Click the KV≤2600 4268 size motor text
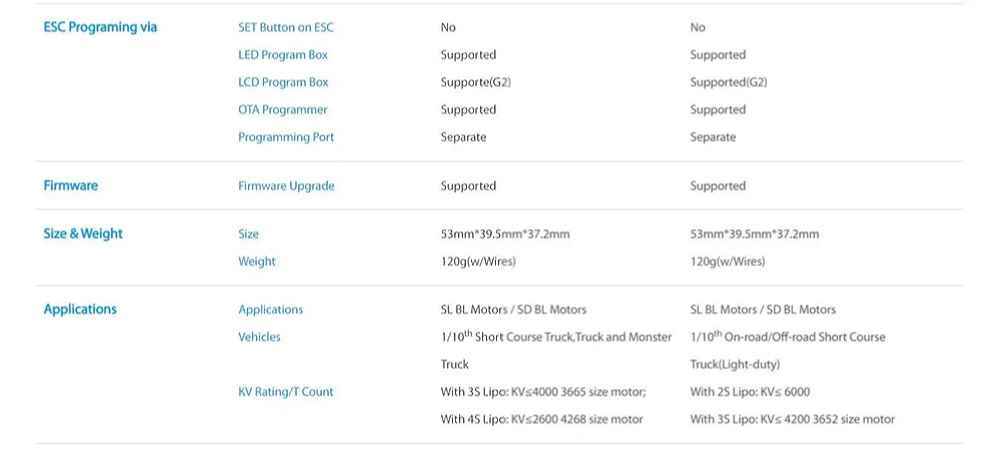 click(577, 419)
